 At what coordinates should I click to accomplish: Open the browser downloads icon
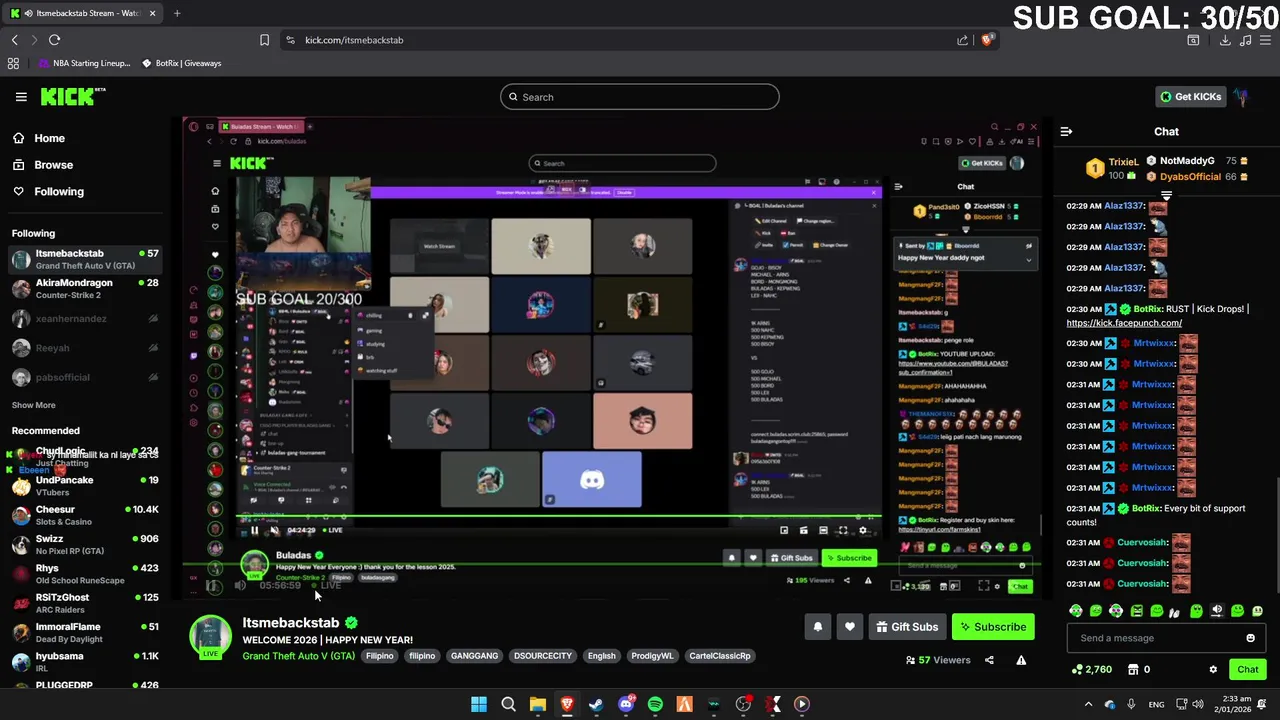(1225, 40)
